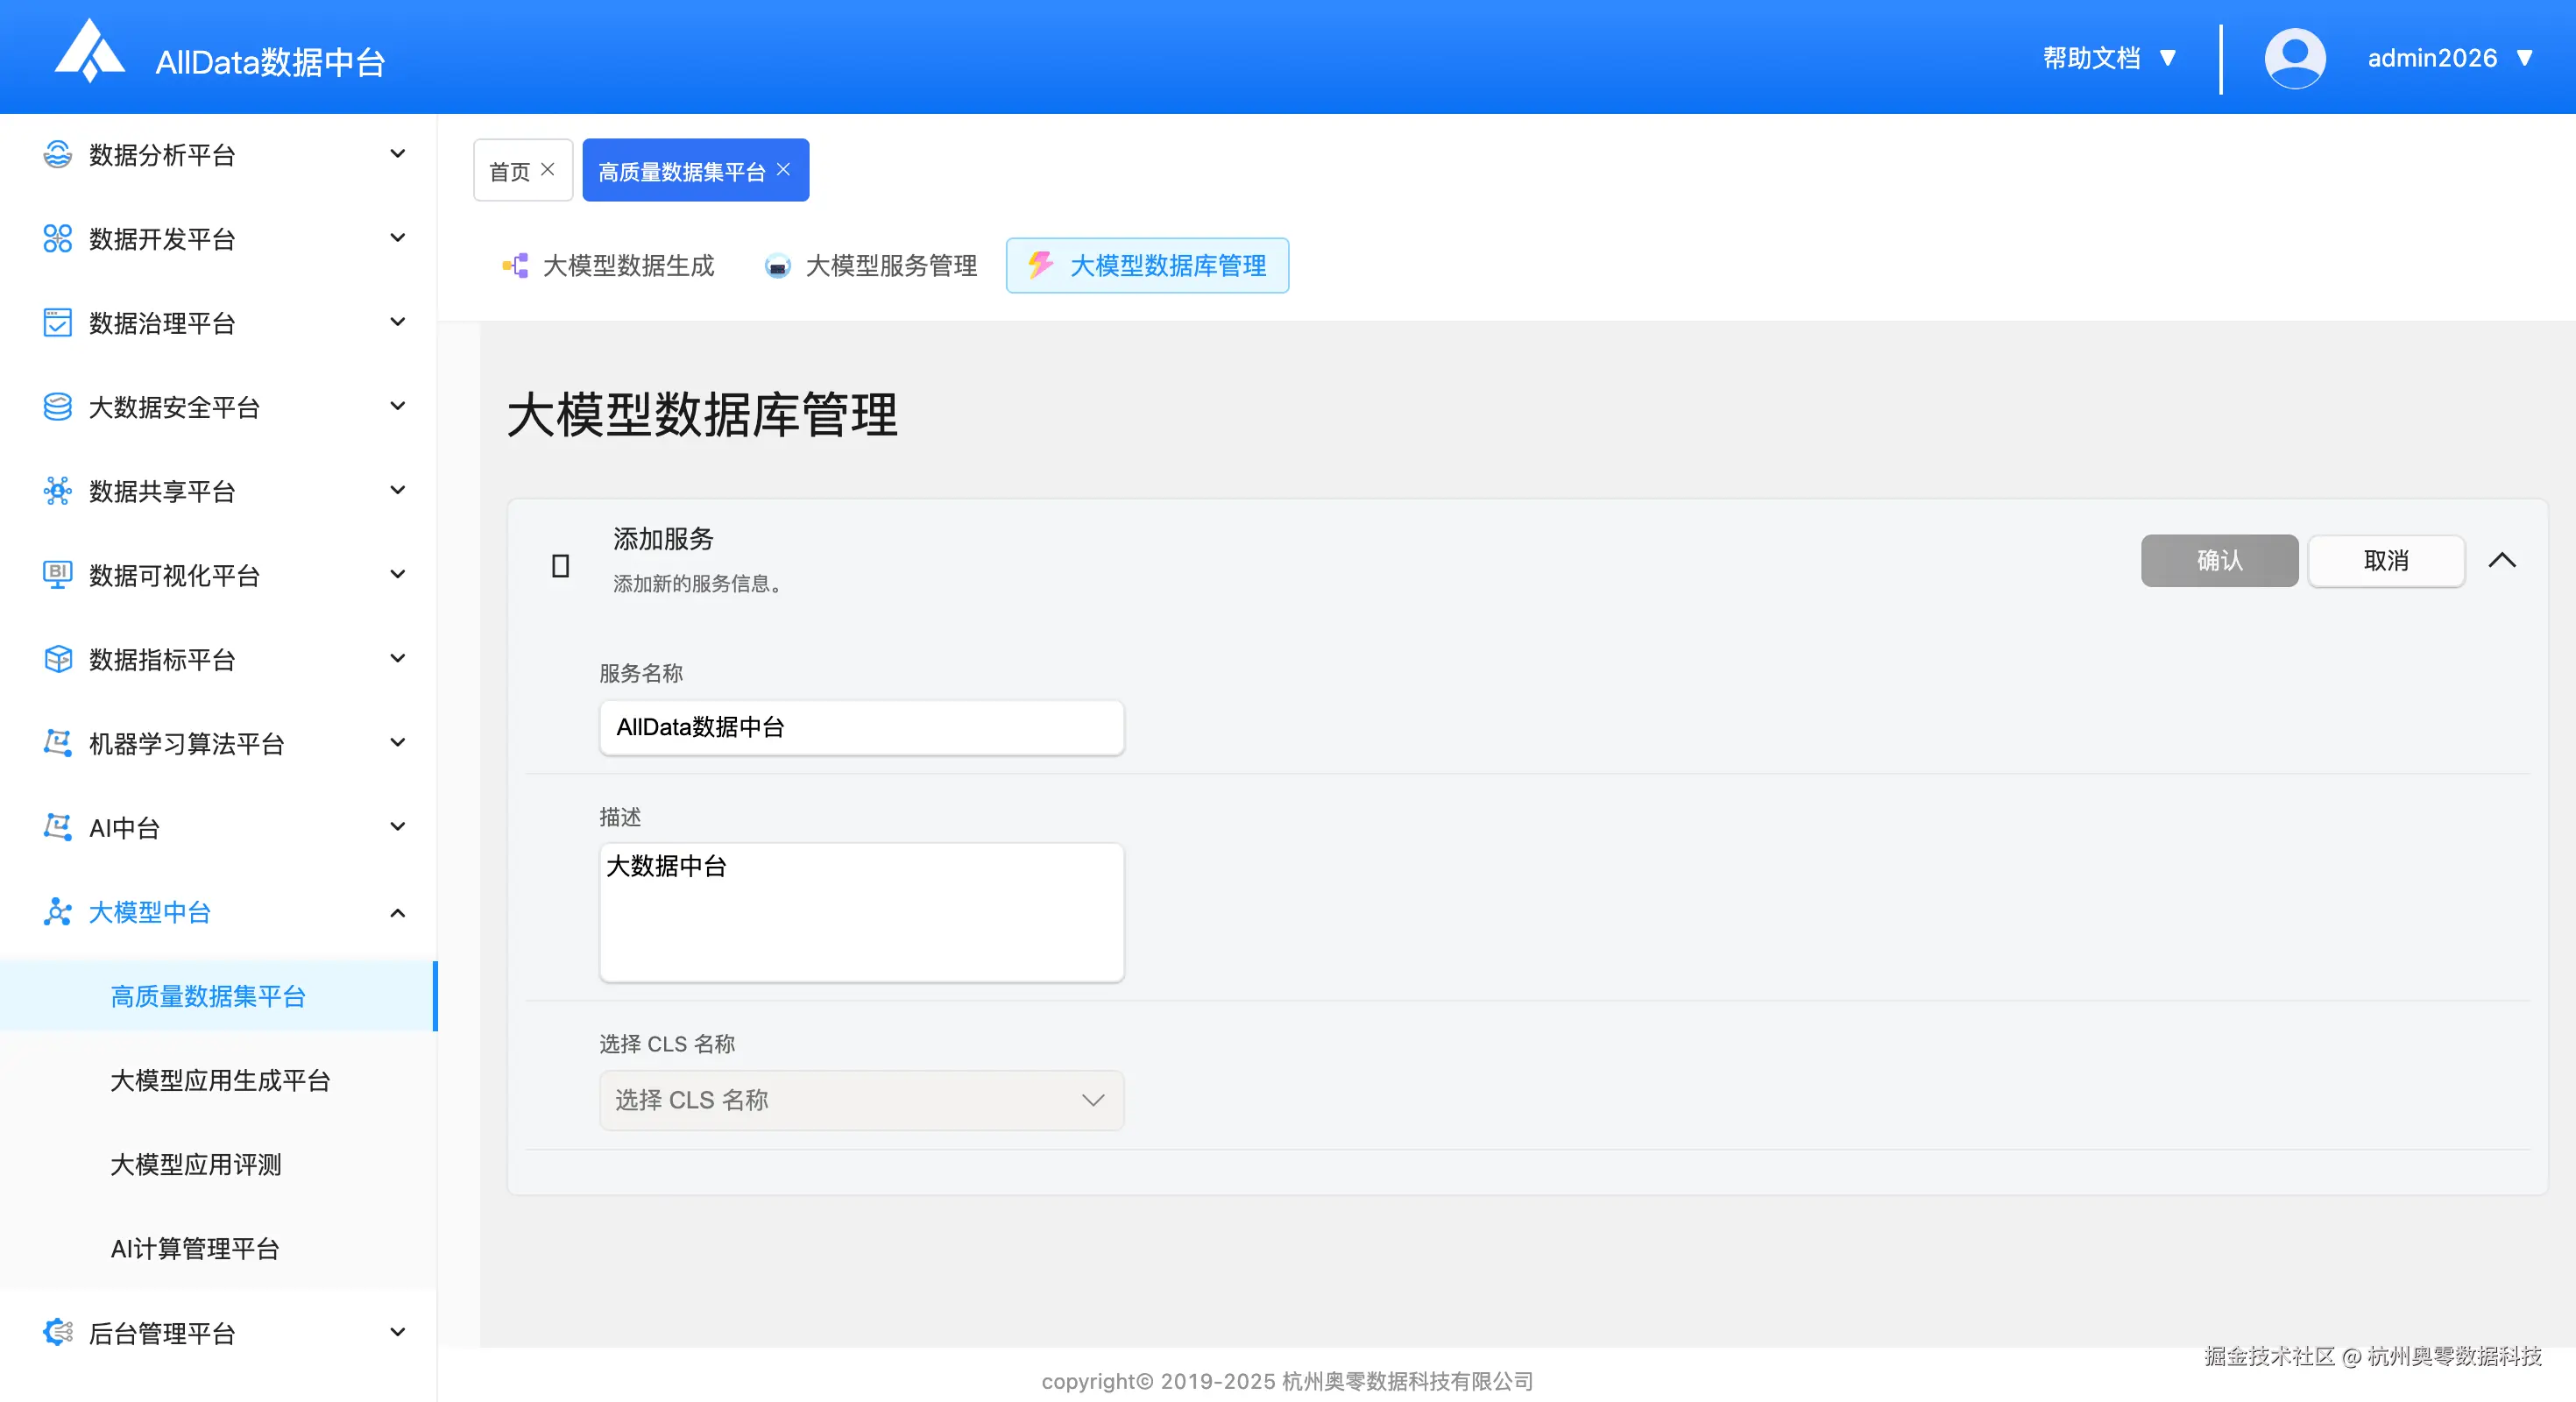Click the admin user avatar icon

pyautogui.click(x=2294, y=58)
